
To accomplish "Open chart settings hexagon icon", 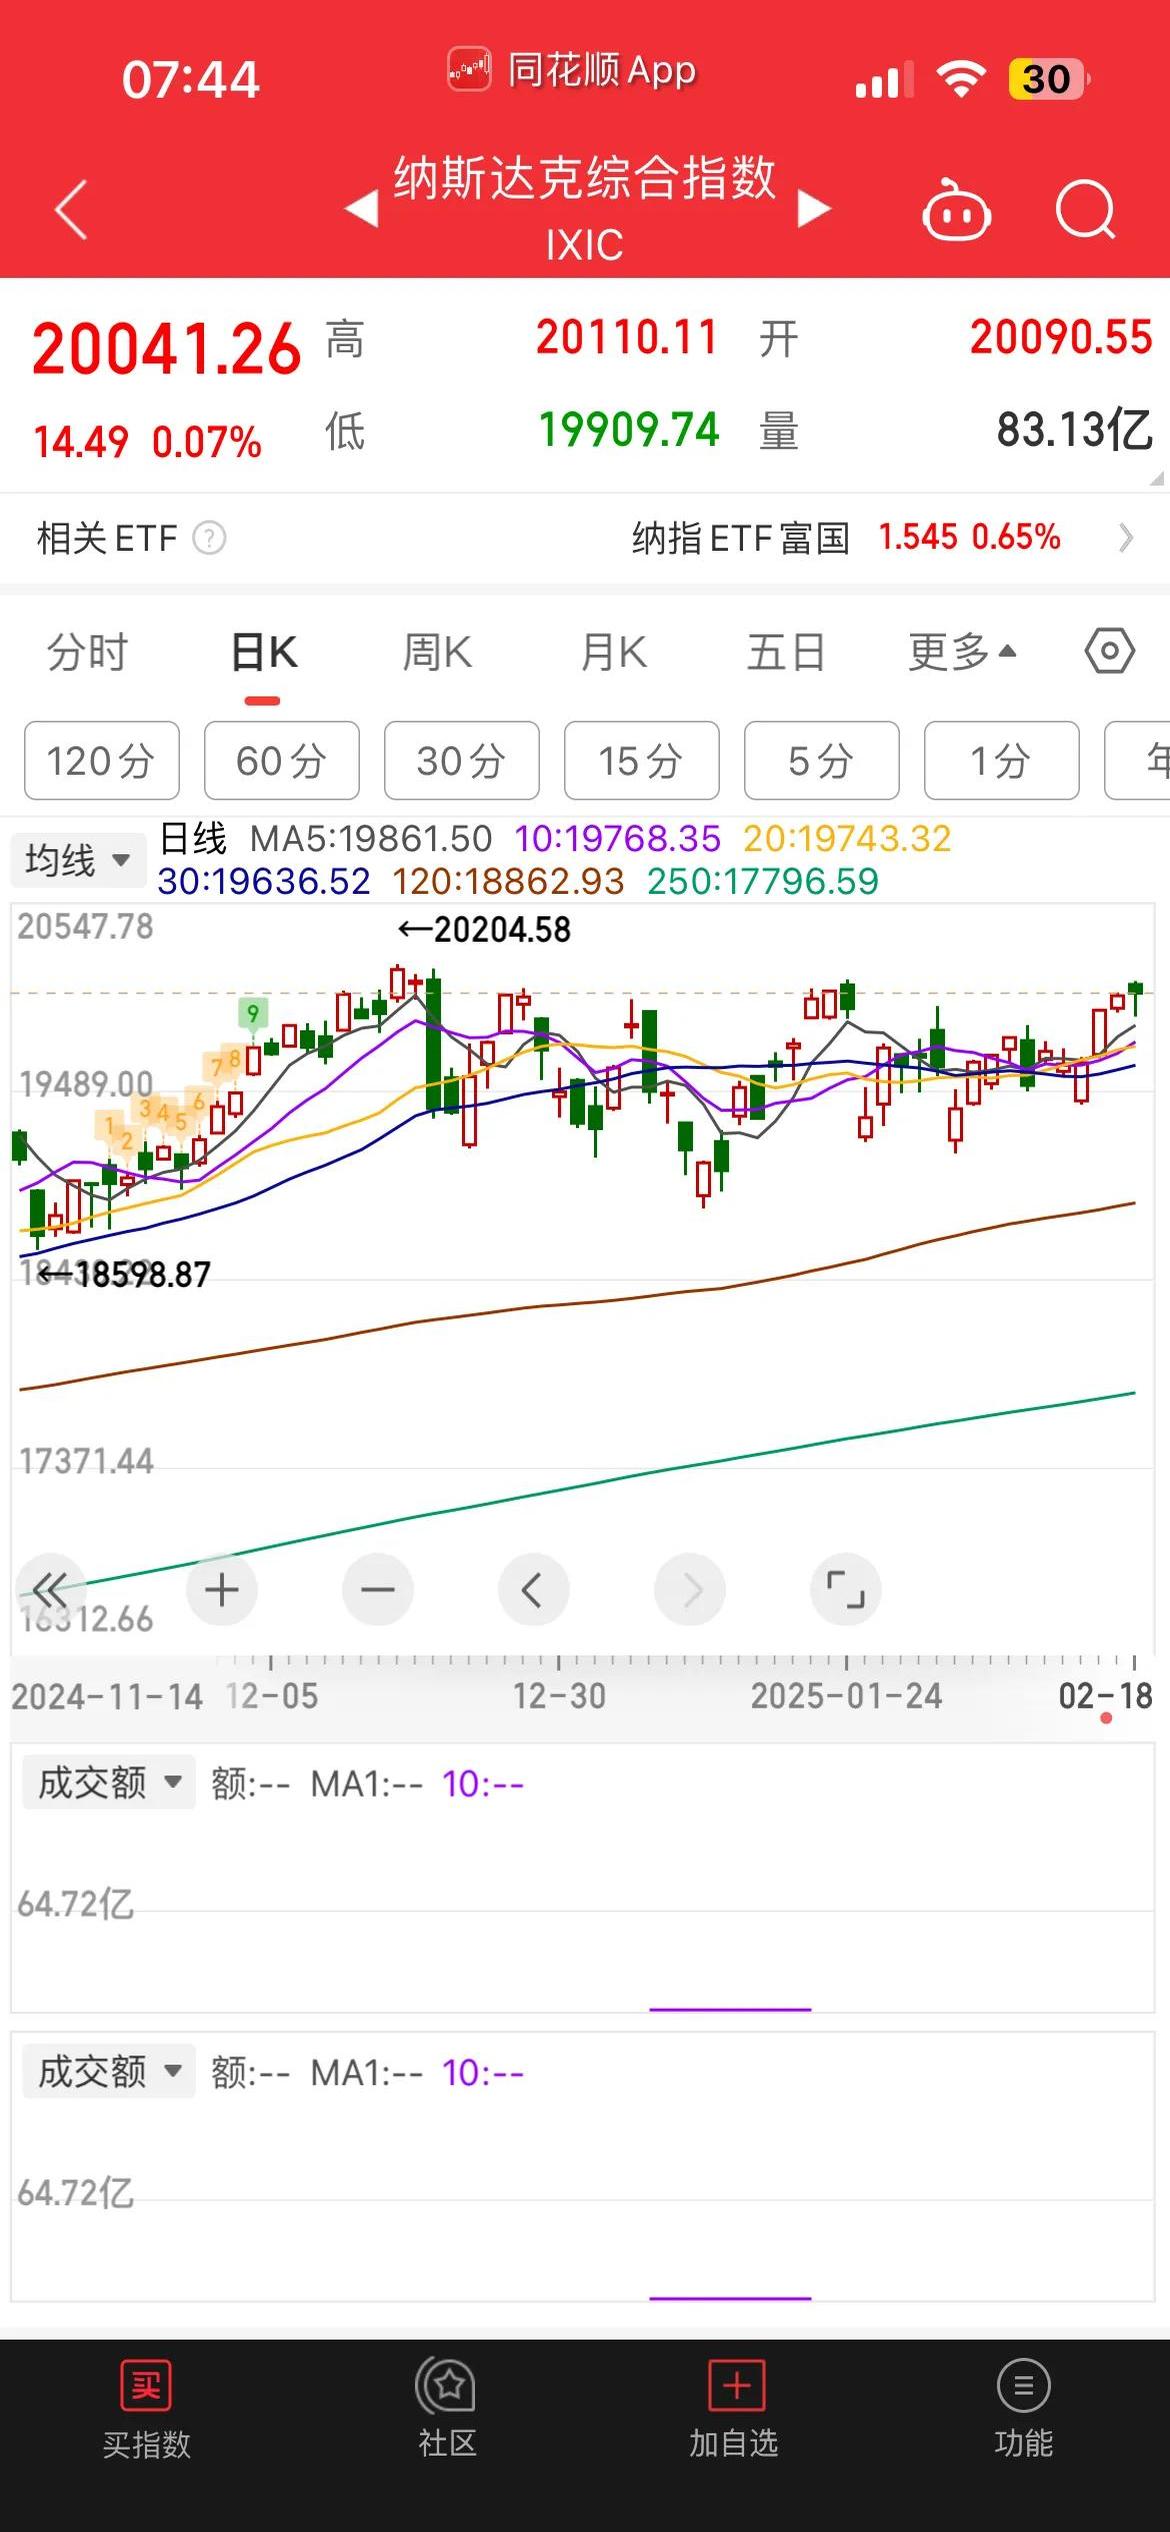I will (x=1109, y=652).
